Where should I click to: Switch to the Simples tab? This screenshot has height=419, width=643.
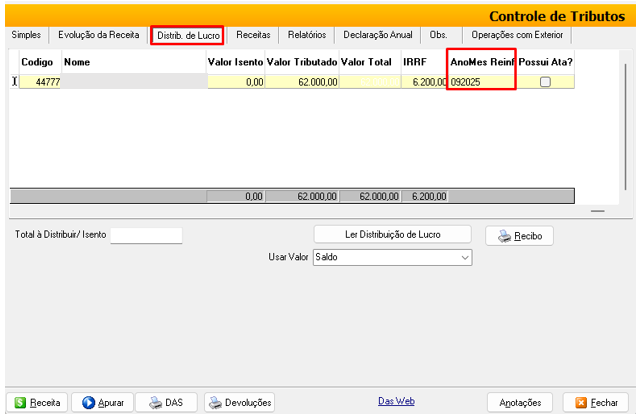[x=27, y=34]
